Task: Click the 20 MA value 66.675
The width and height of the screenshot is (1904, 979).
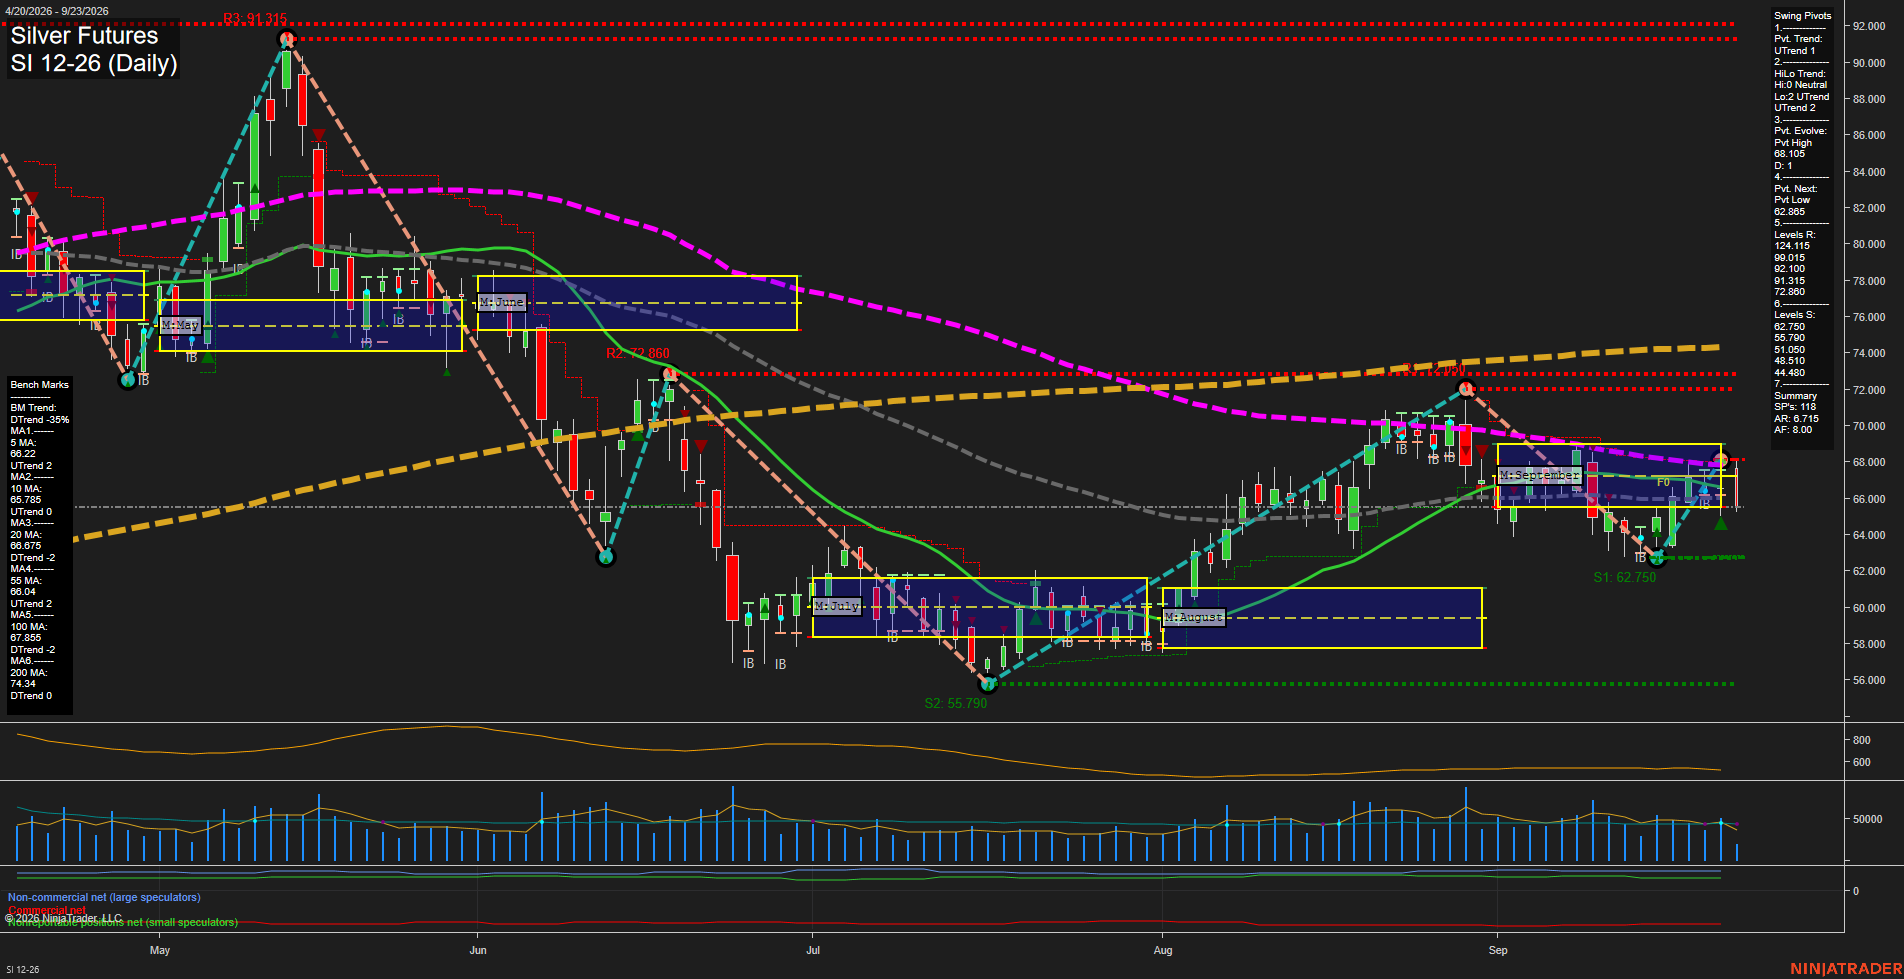Action: pos(26,546)
